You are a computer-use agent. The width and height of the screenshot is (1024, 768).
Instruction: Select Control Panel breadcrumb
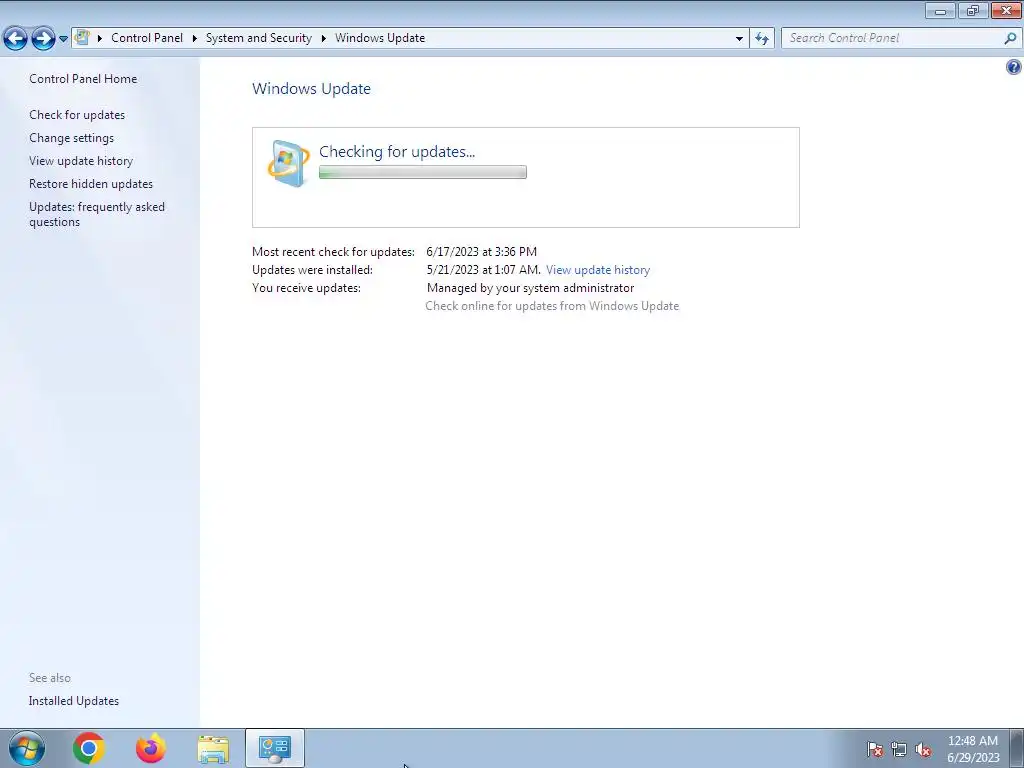[147, 38]
